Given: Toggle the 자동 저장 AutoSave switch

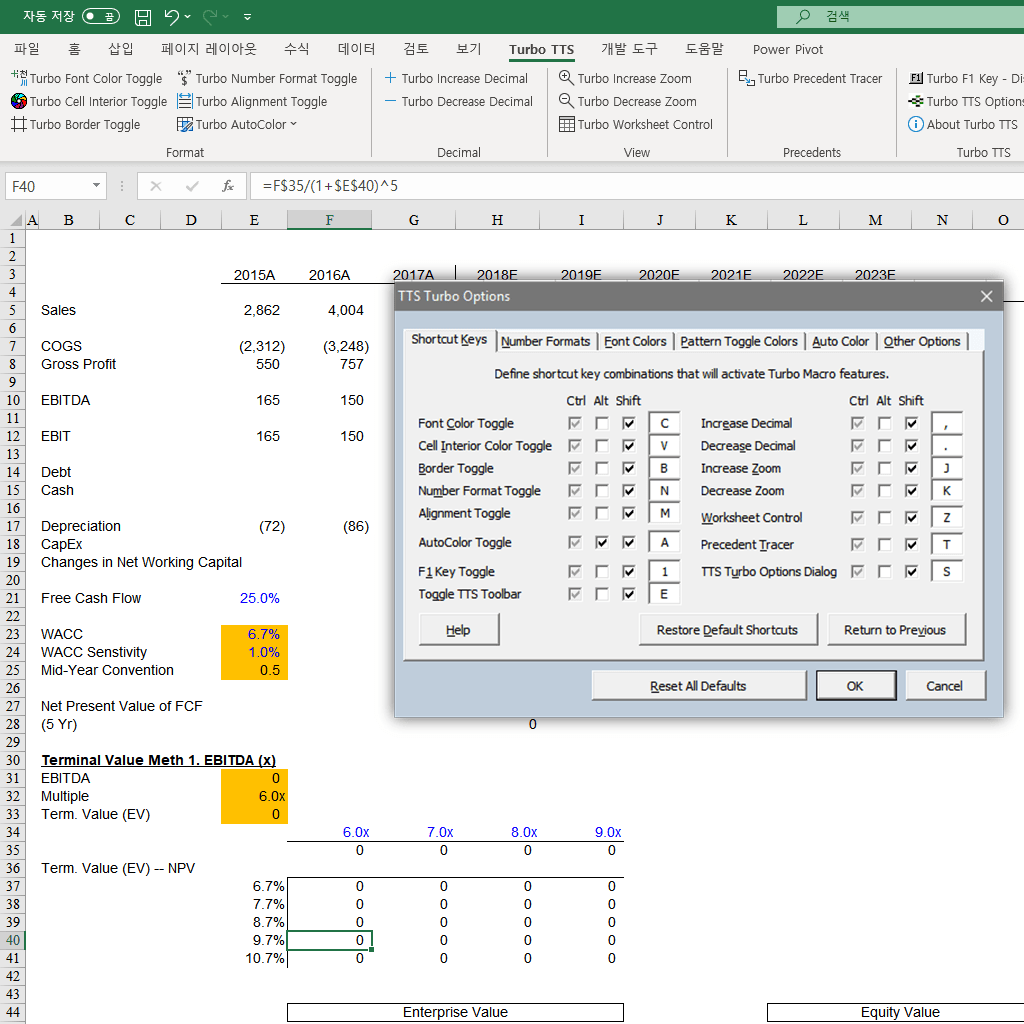Looking at the screenshot, I should pyautogui.click(x=101, y=16).
